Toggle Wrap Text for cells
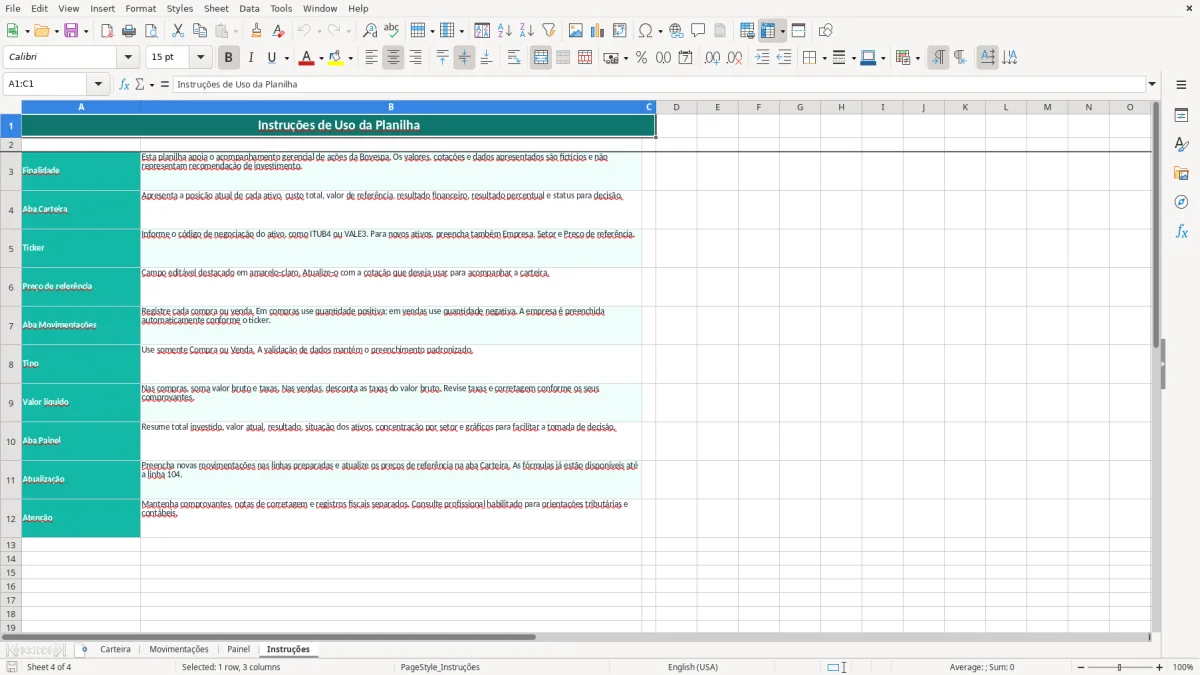Screen dimensions: 1200x675 [x=514, y=58]
